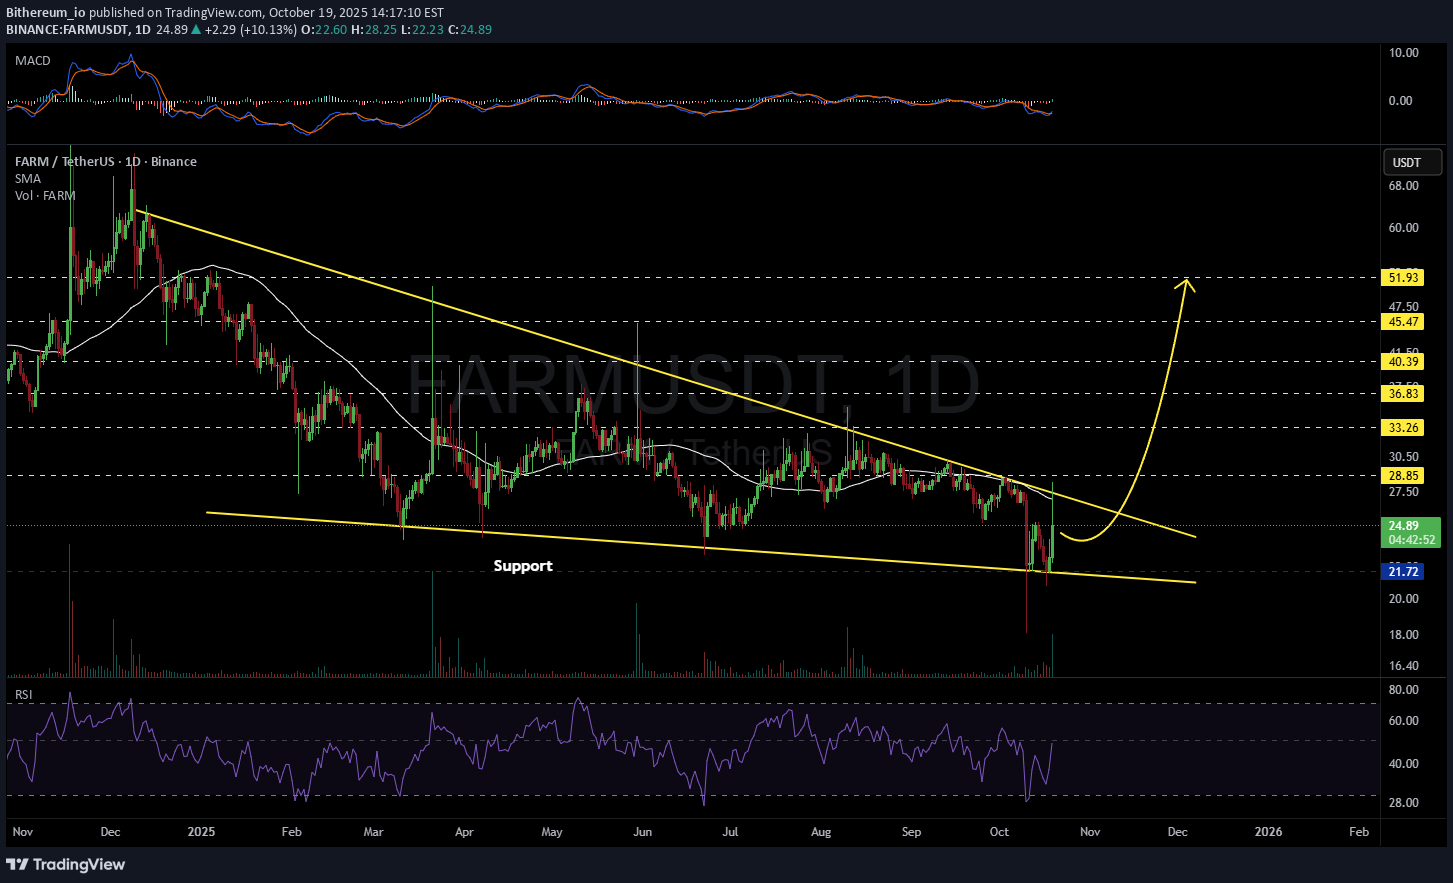
Task: Click the Support text annotation
Action: 522,566
